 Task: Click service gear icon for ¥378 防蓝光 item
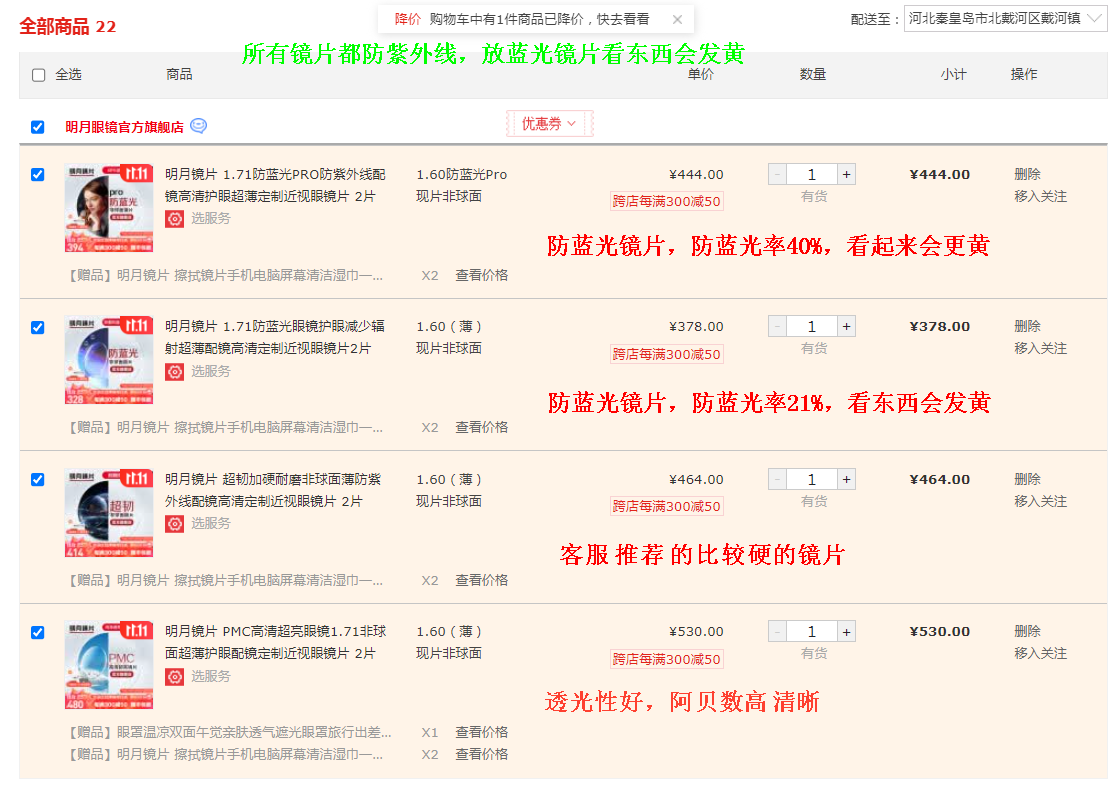click(x=175, y=372)
